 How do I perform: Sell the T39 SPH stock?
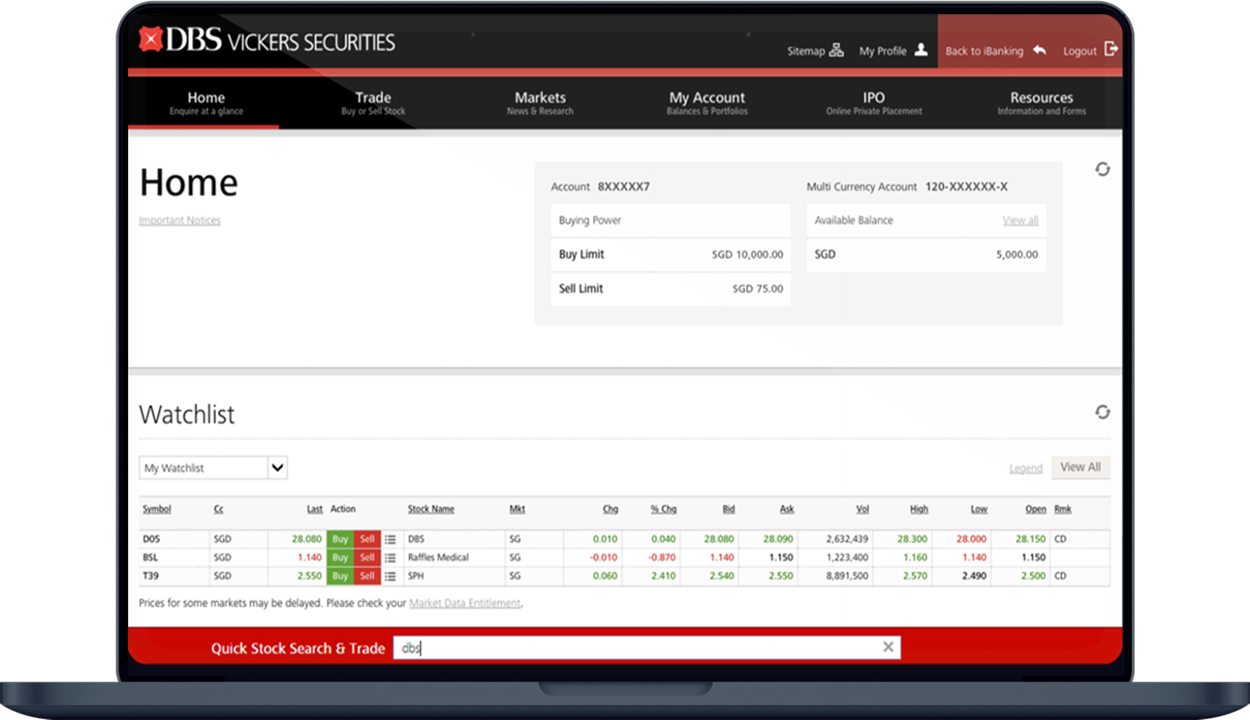[x=367, y=576]
